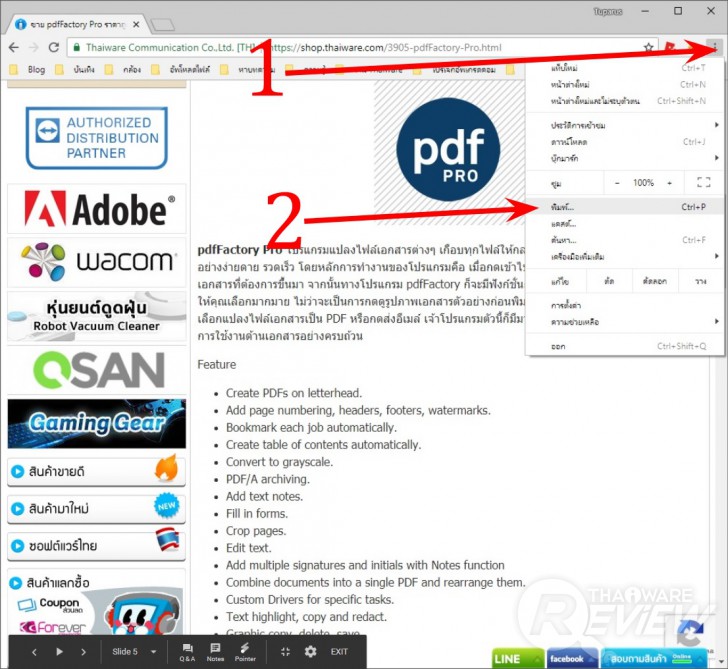The image size is (728, 669).
Task: Select ค้นหา... (Ctrl+F) find entry
Action: [625, 240]
